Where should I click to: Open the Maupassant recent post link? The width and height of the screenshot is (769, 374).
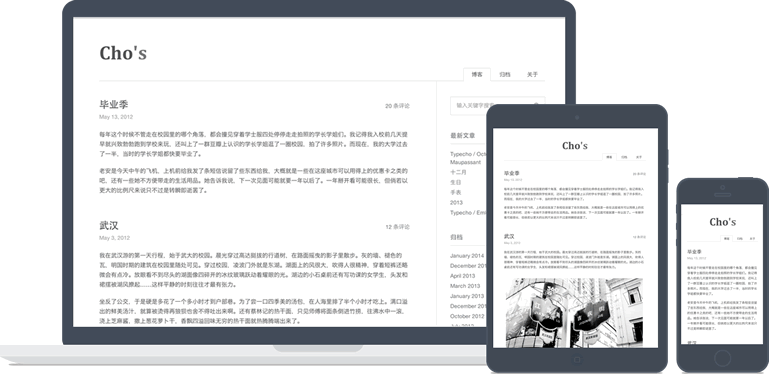(x=465, y=162)
